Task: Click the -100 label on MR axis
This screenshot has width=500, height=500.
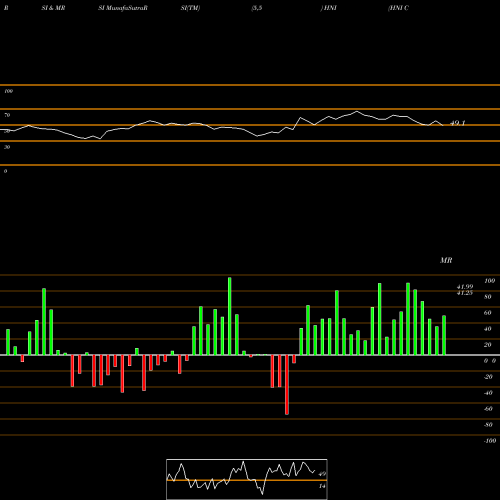Action: point(490,441)
